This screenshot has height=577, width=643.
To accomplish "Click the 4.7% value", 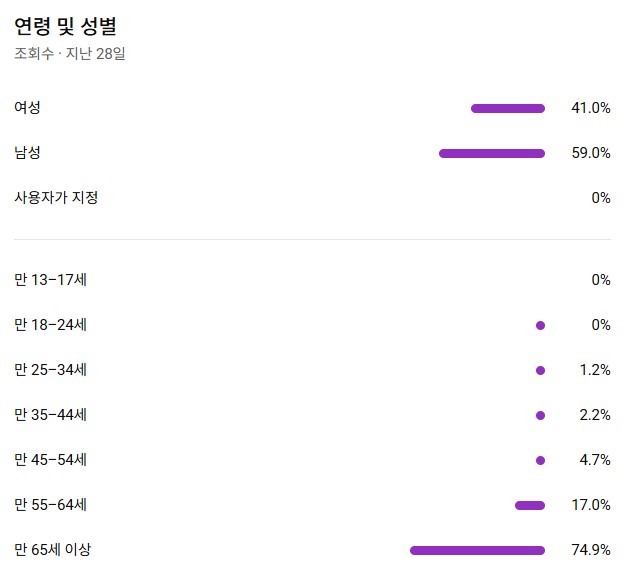I will [x=595, y=460].
